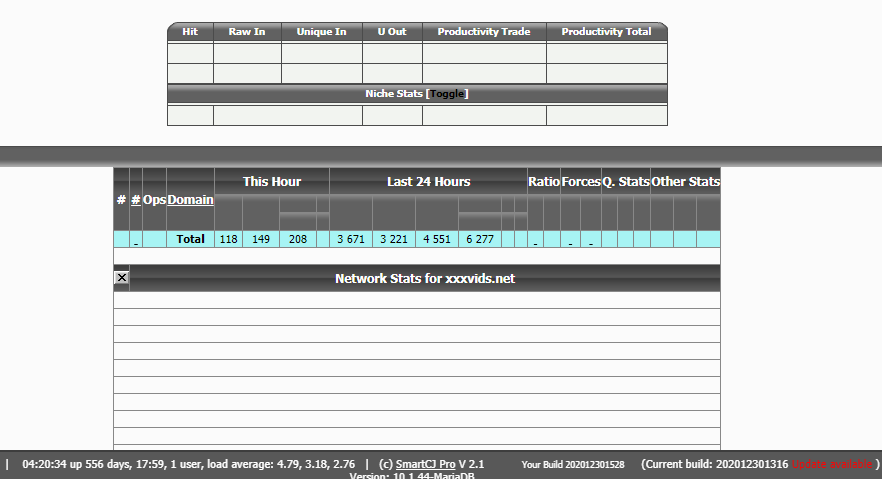Image resolution: width=882 pixels, height=479 pixels.
Task: Click the Network Stats for xxxvids.net title
Action: [x=425, y=278]
